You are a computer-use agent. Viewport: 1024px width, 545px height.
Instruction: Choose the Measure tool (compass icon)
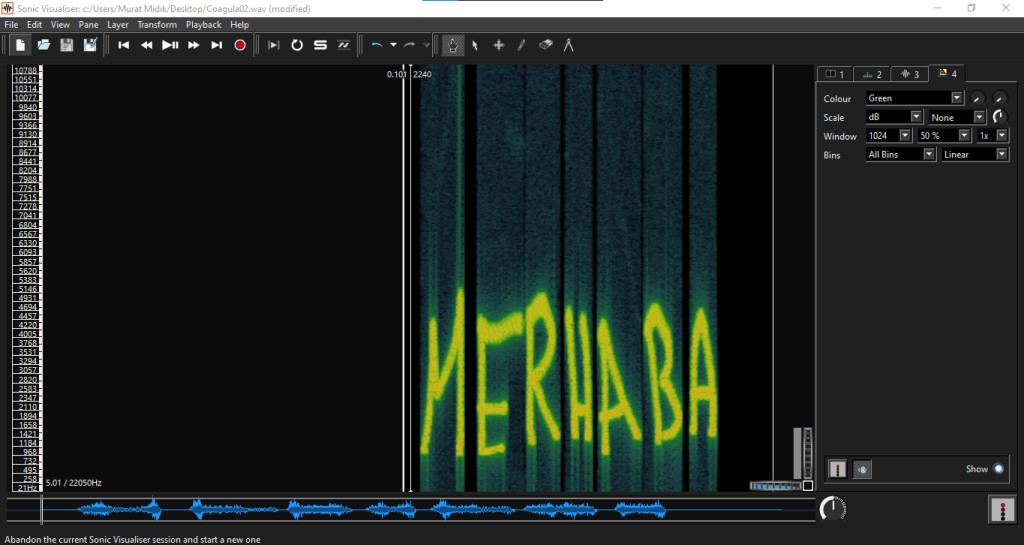569,45
